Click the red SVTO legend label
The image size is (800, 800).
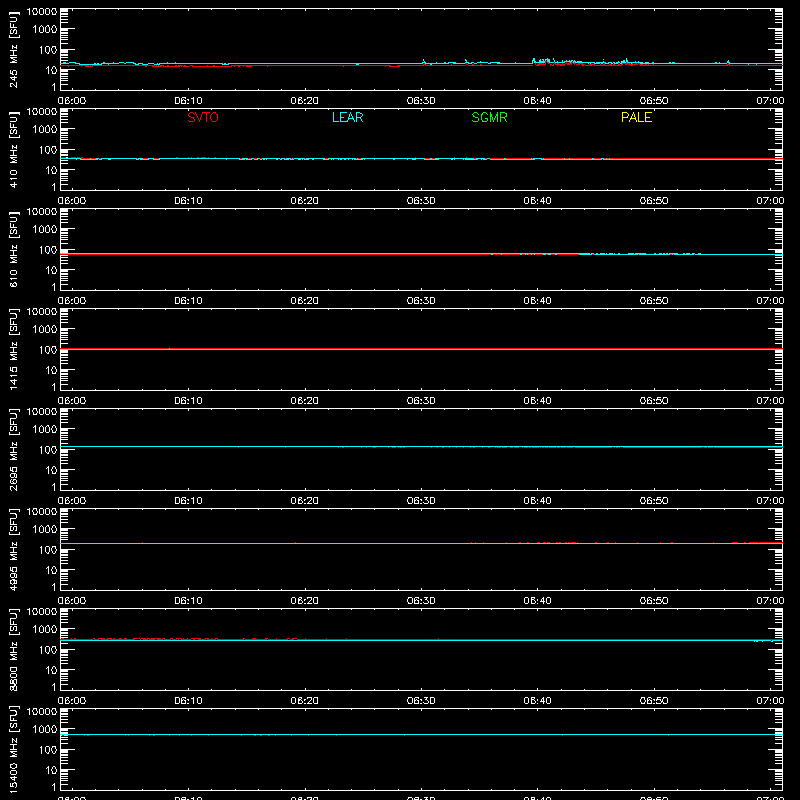point(203,117)
